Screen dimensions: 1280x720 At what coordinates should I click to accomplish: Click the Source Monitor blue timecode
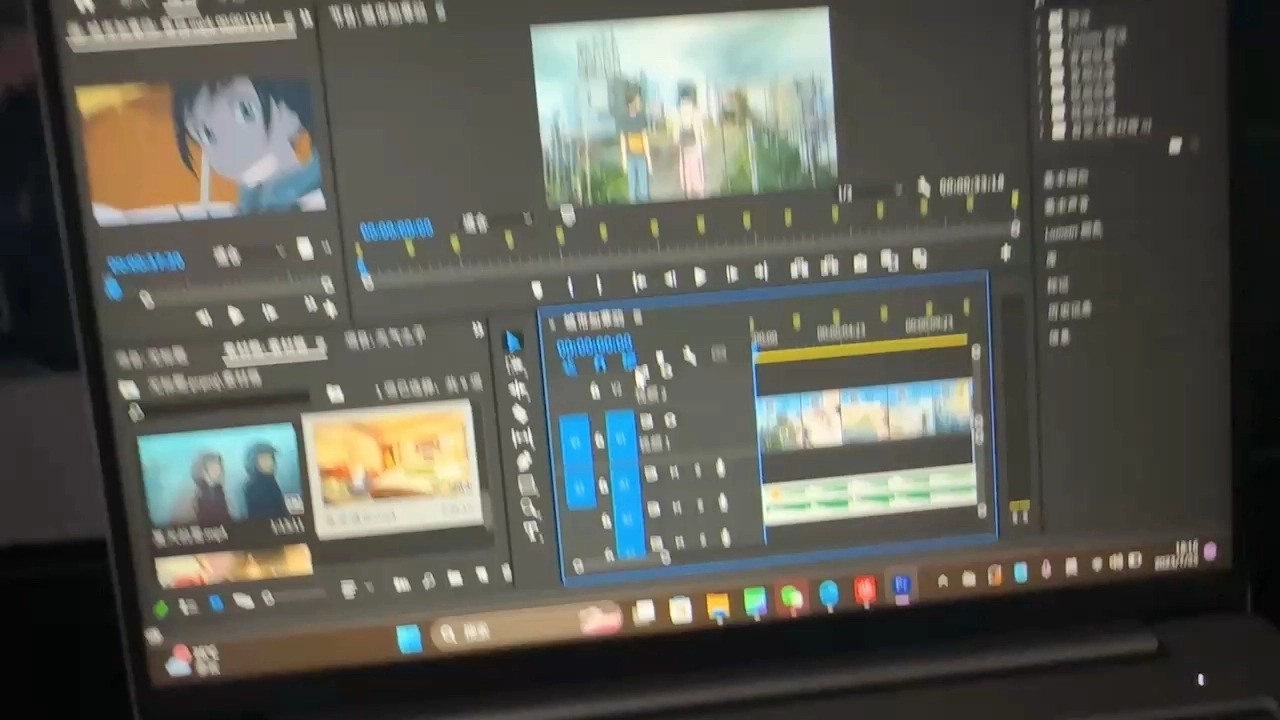tap(146, 263)
